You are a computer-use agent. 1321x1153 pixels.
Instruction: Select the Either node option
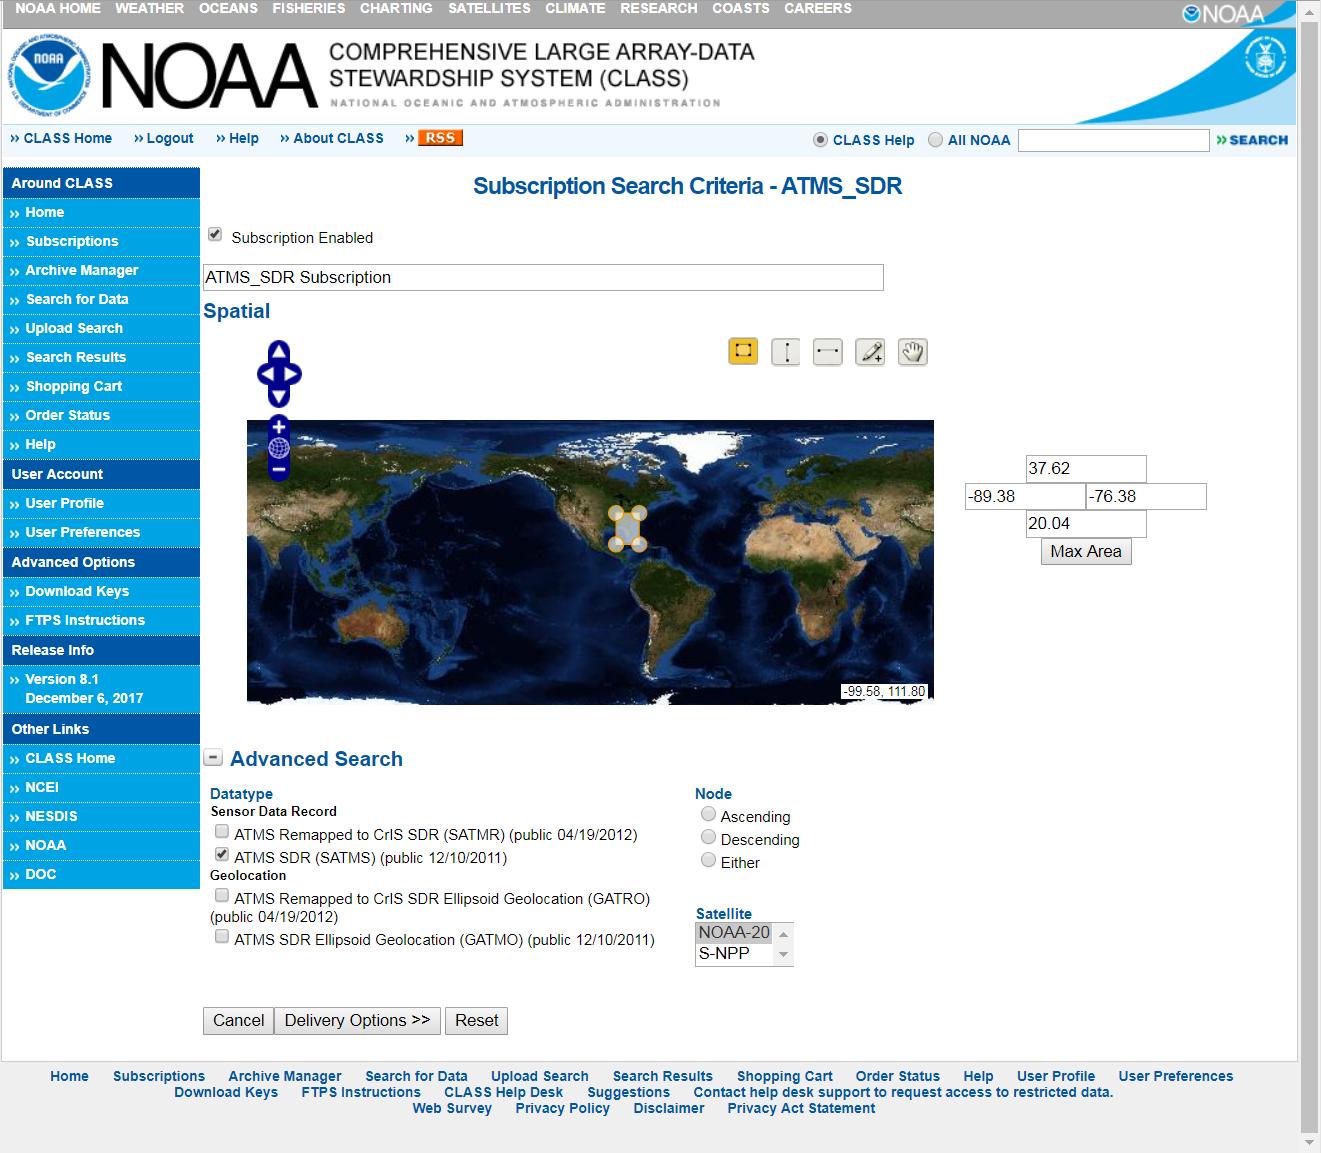coord(708,860)
